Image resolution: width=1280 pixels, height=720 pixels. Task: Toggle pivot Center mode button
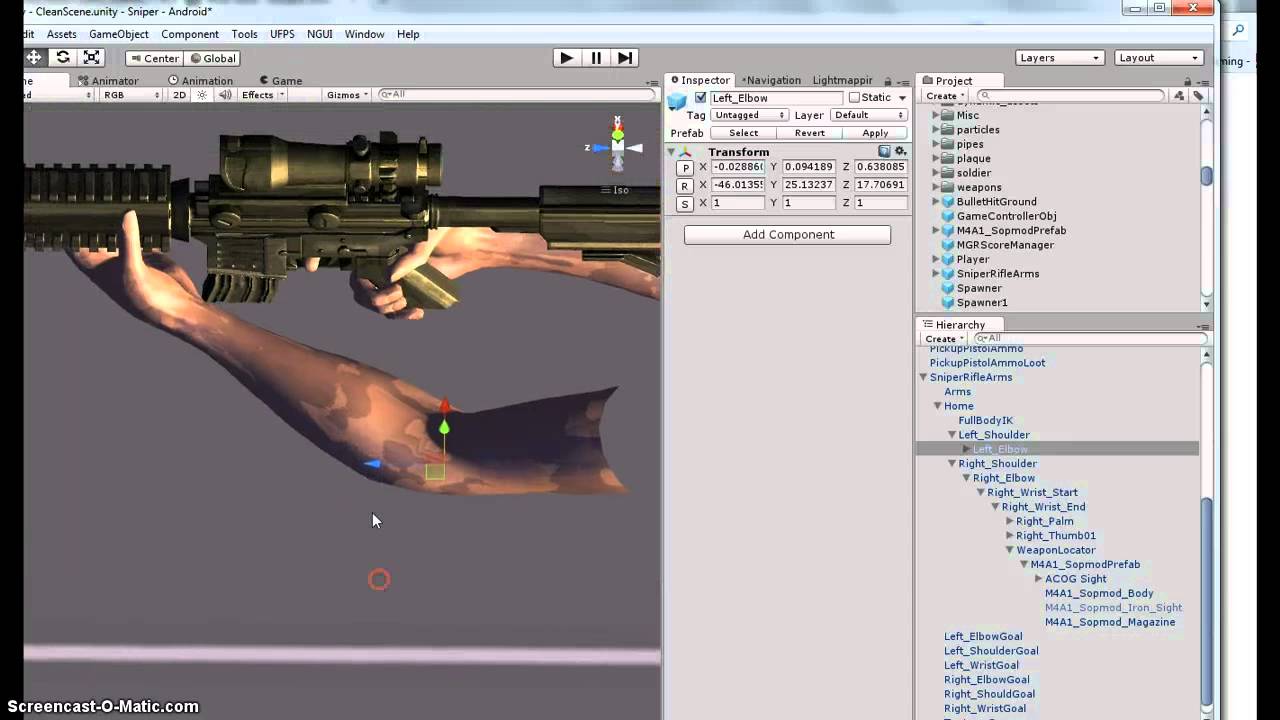(x=153, y=58)
